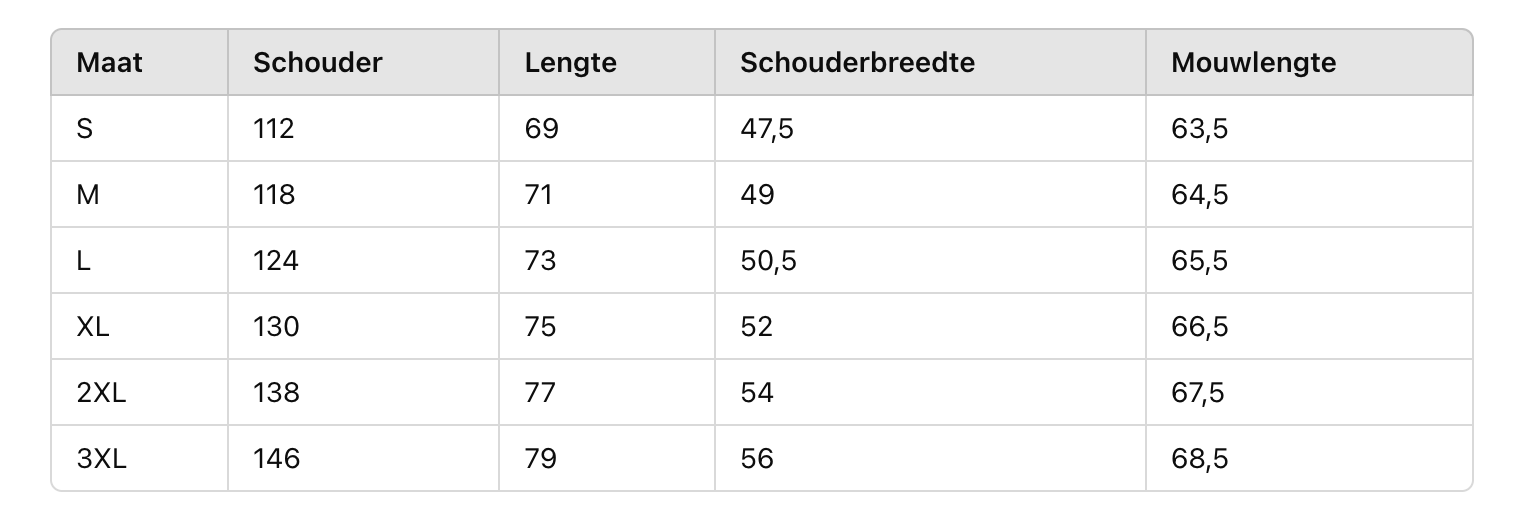Select the size M cell

coord(88,195)
